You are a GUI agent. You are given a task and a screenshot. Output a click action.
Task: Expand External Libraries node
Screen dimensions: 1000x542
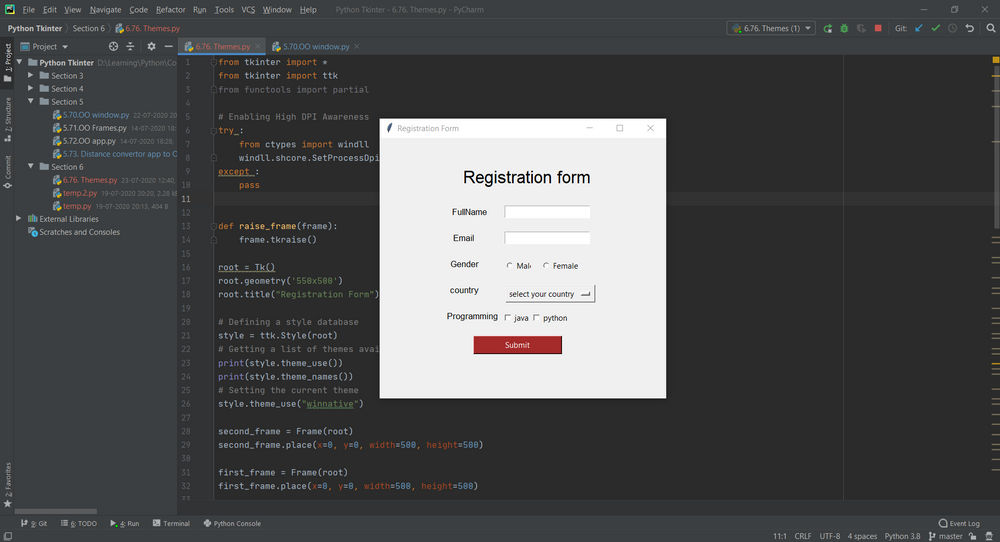click(19, 219)
